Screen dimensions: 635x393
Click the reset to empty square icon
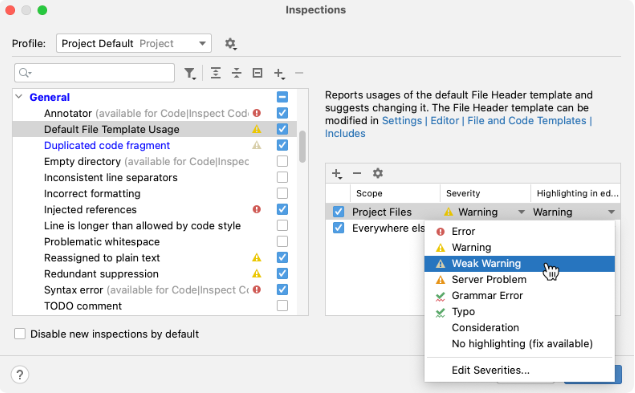pyautogui.click(x=258, y=73)
